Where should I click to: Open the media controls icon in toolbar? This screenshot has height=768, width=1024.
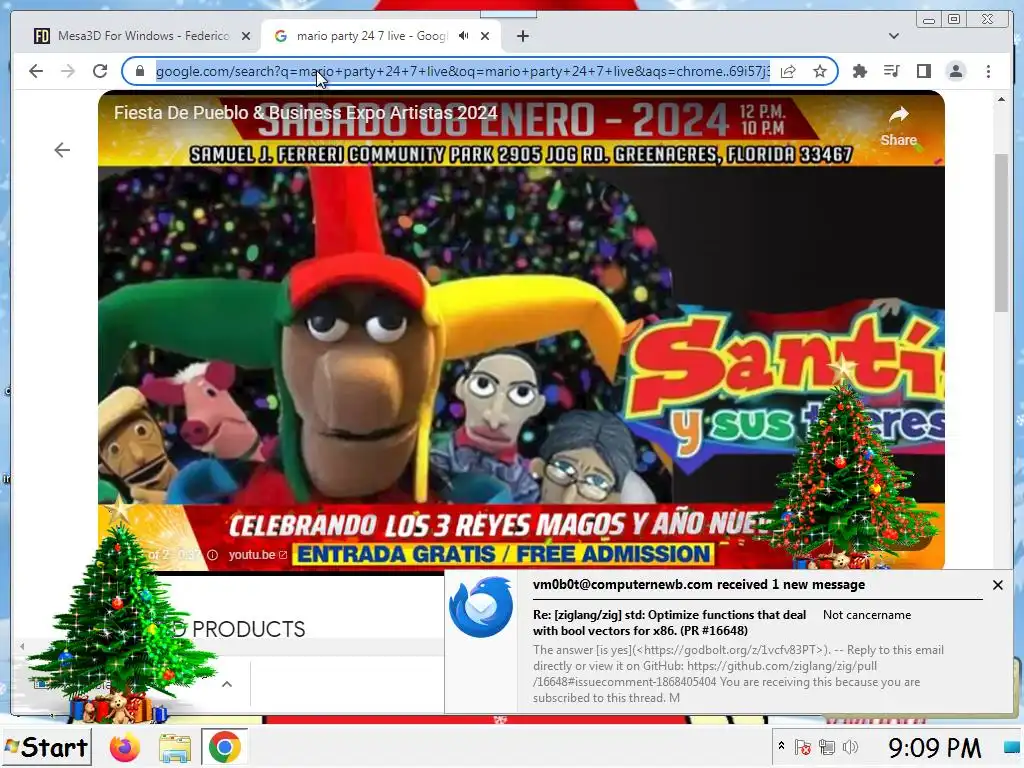(x=891, y=71)
